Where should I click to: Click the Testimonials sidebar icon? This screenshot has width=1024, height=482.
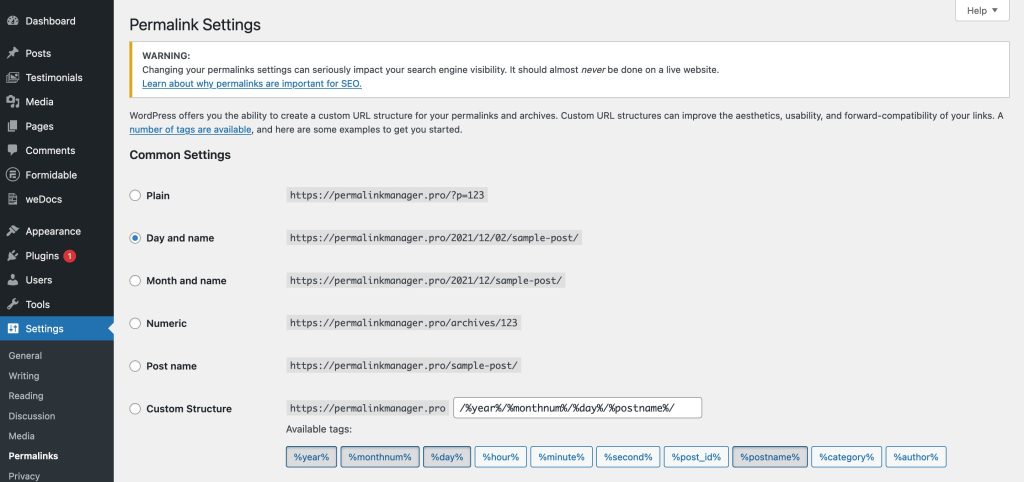12,77
